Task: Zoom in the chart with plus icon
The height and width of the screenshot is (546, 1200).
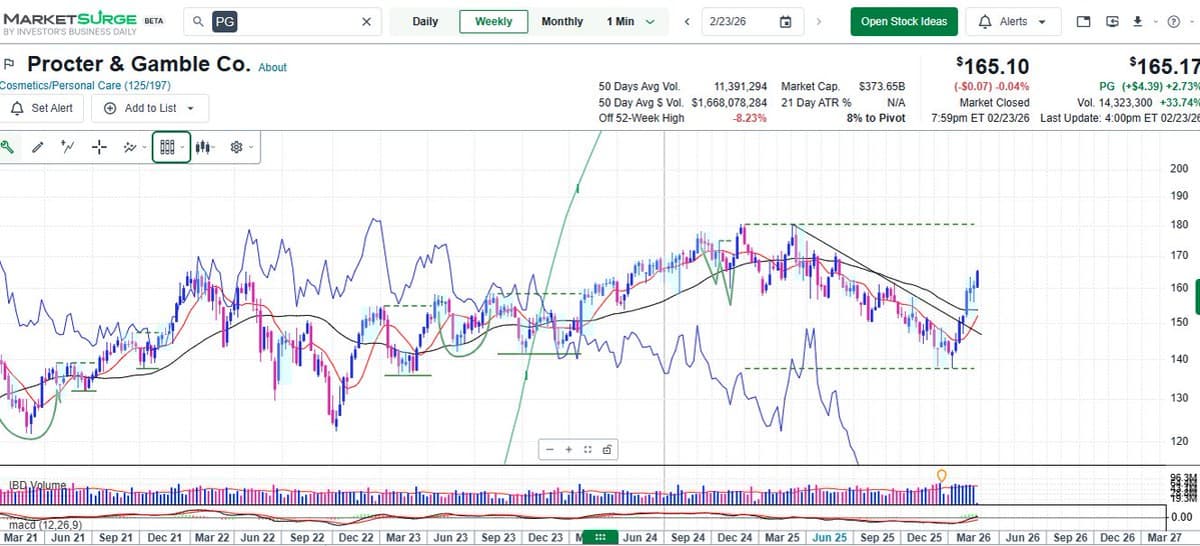Action: point(569,450)
